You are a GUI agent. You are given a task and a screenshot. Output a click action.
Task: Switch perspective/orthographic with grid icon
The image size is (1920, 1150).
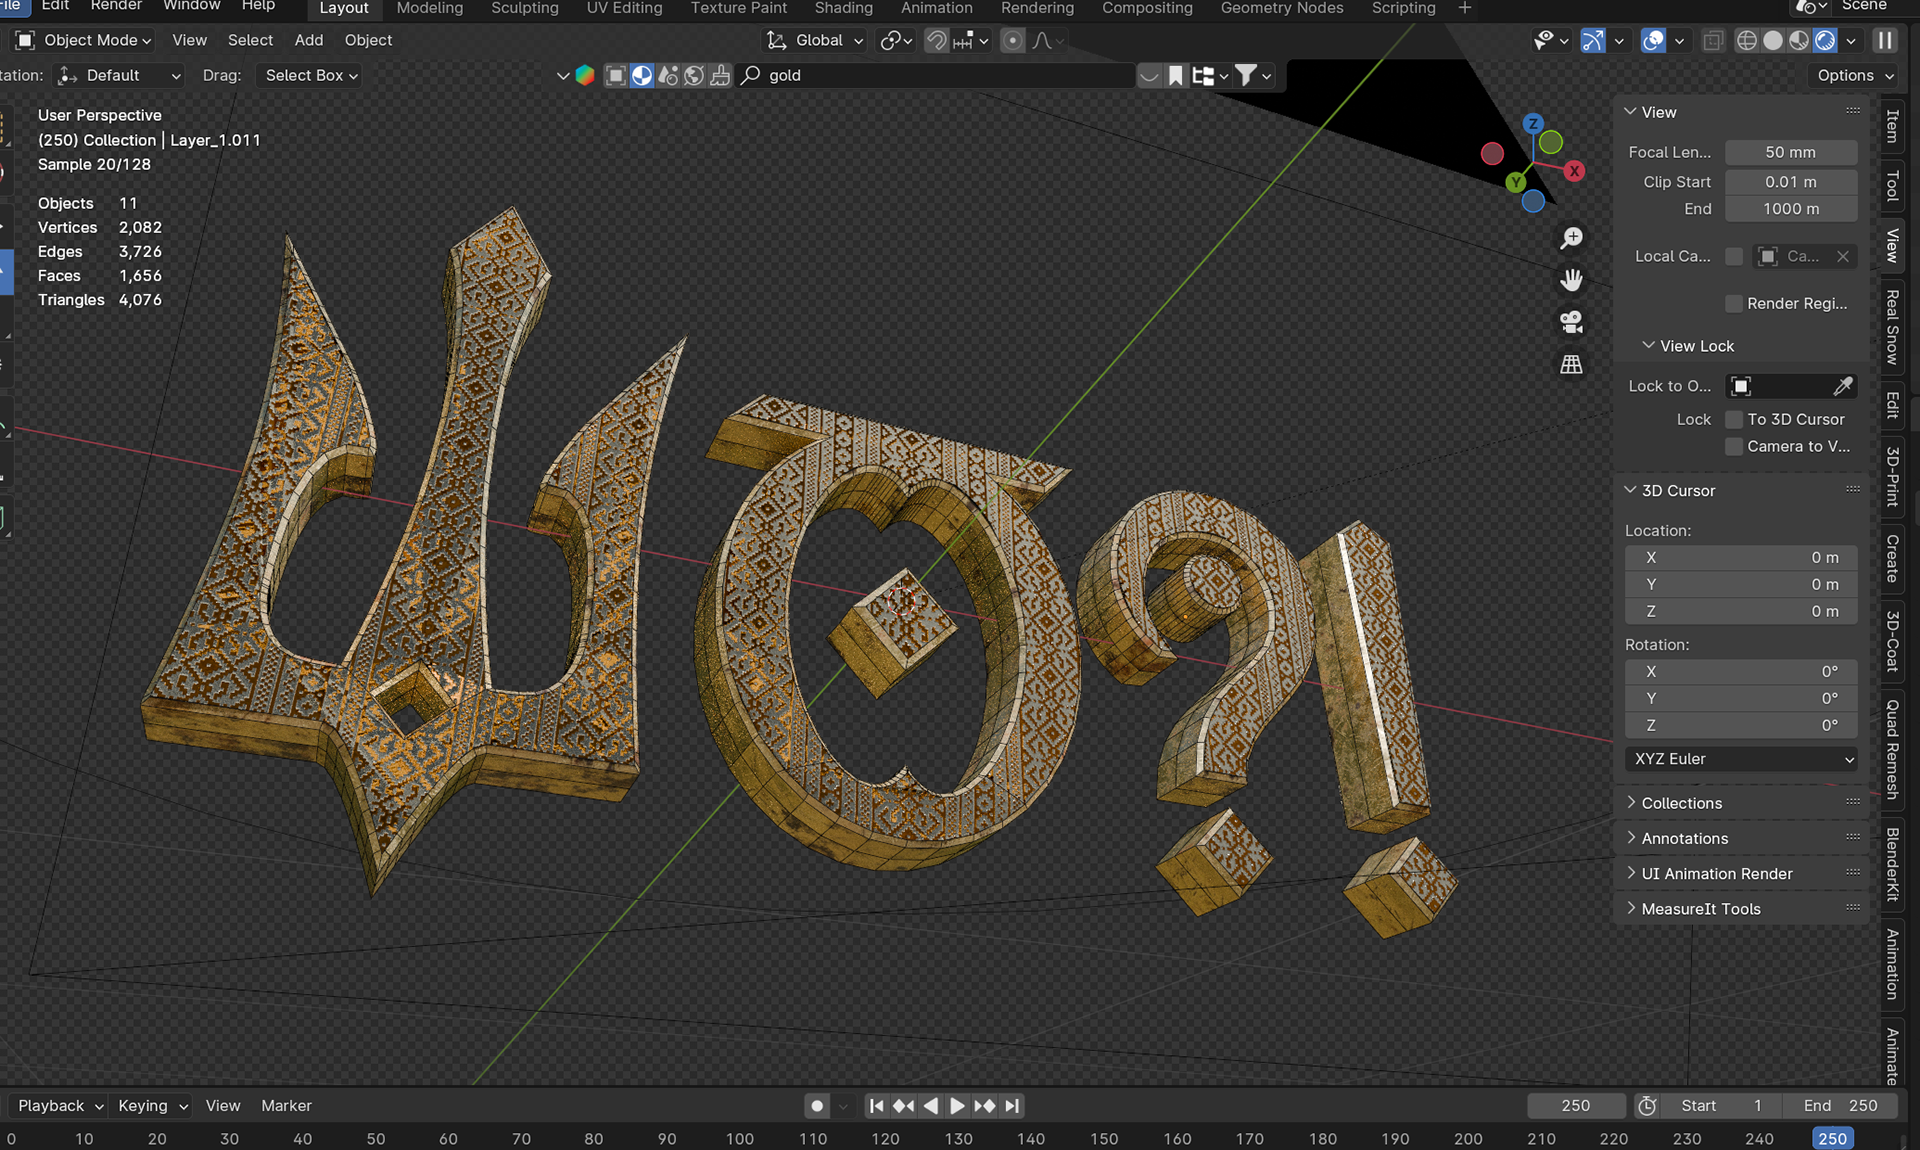1571,365
